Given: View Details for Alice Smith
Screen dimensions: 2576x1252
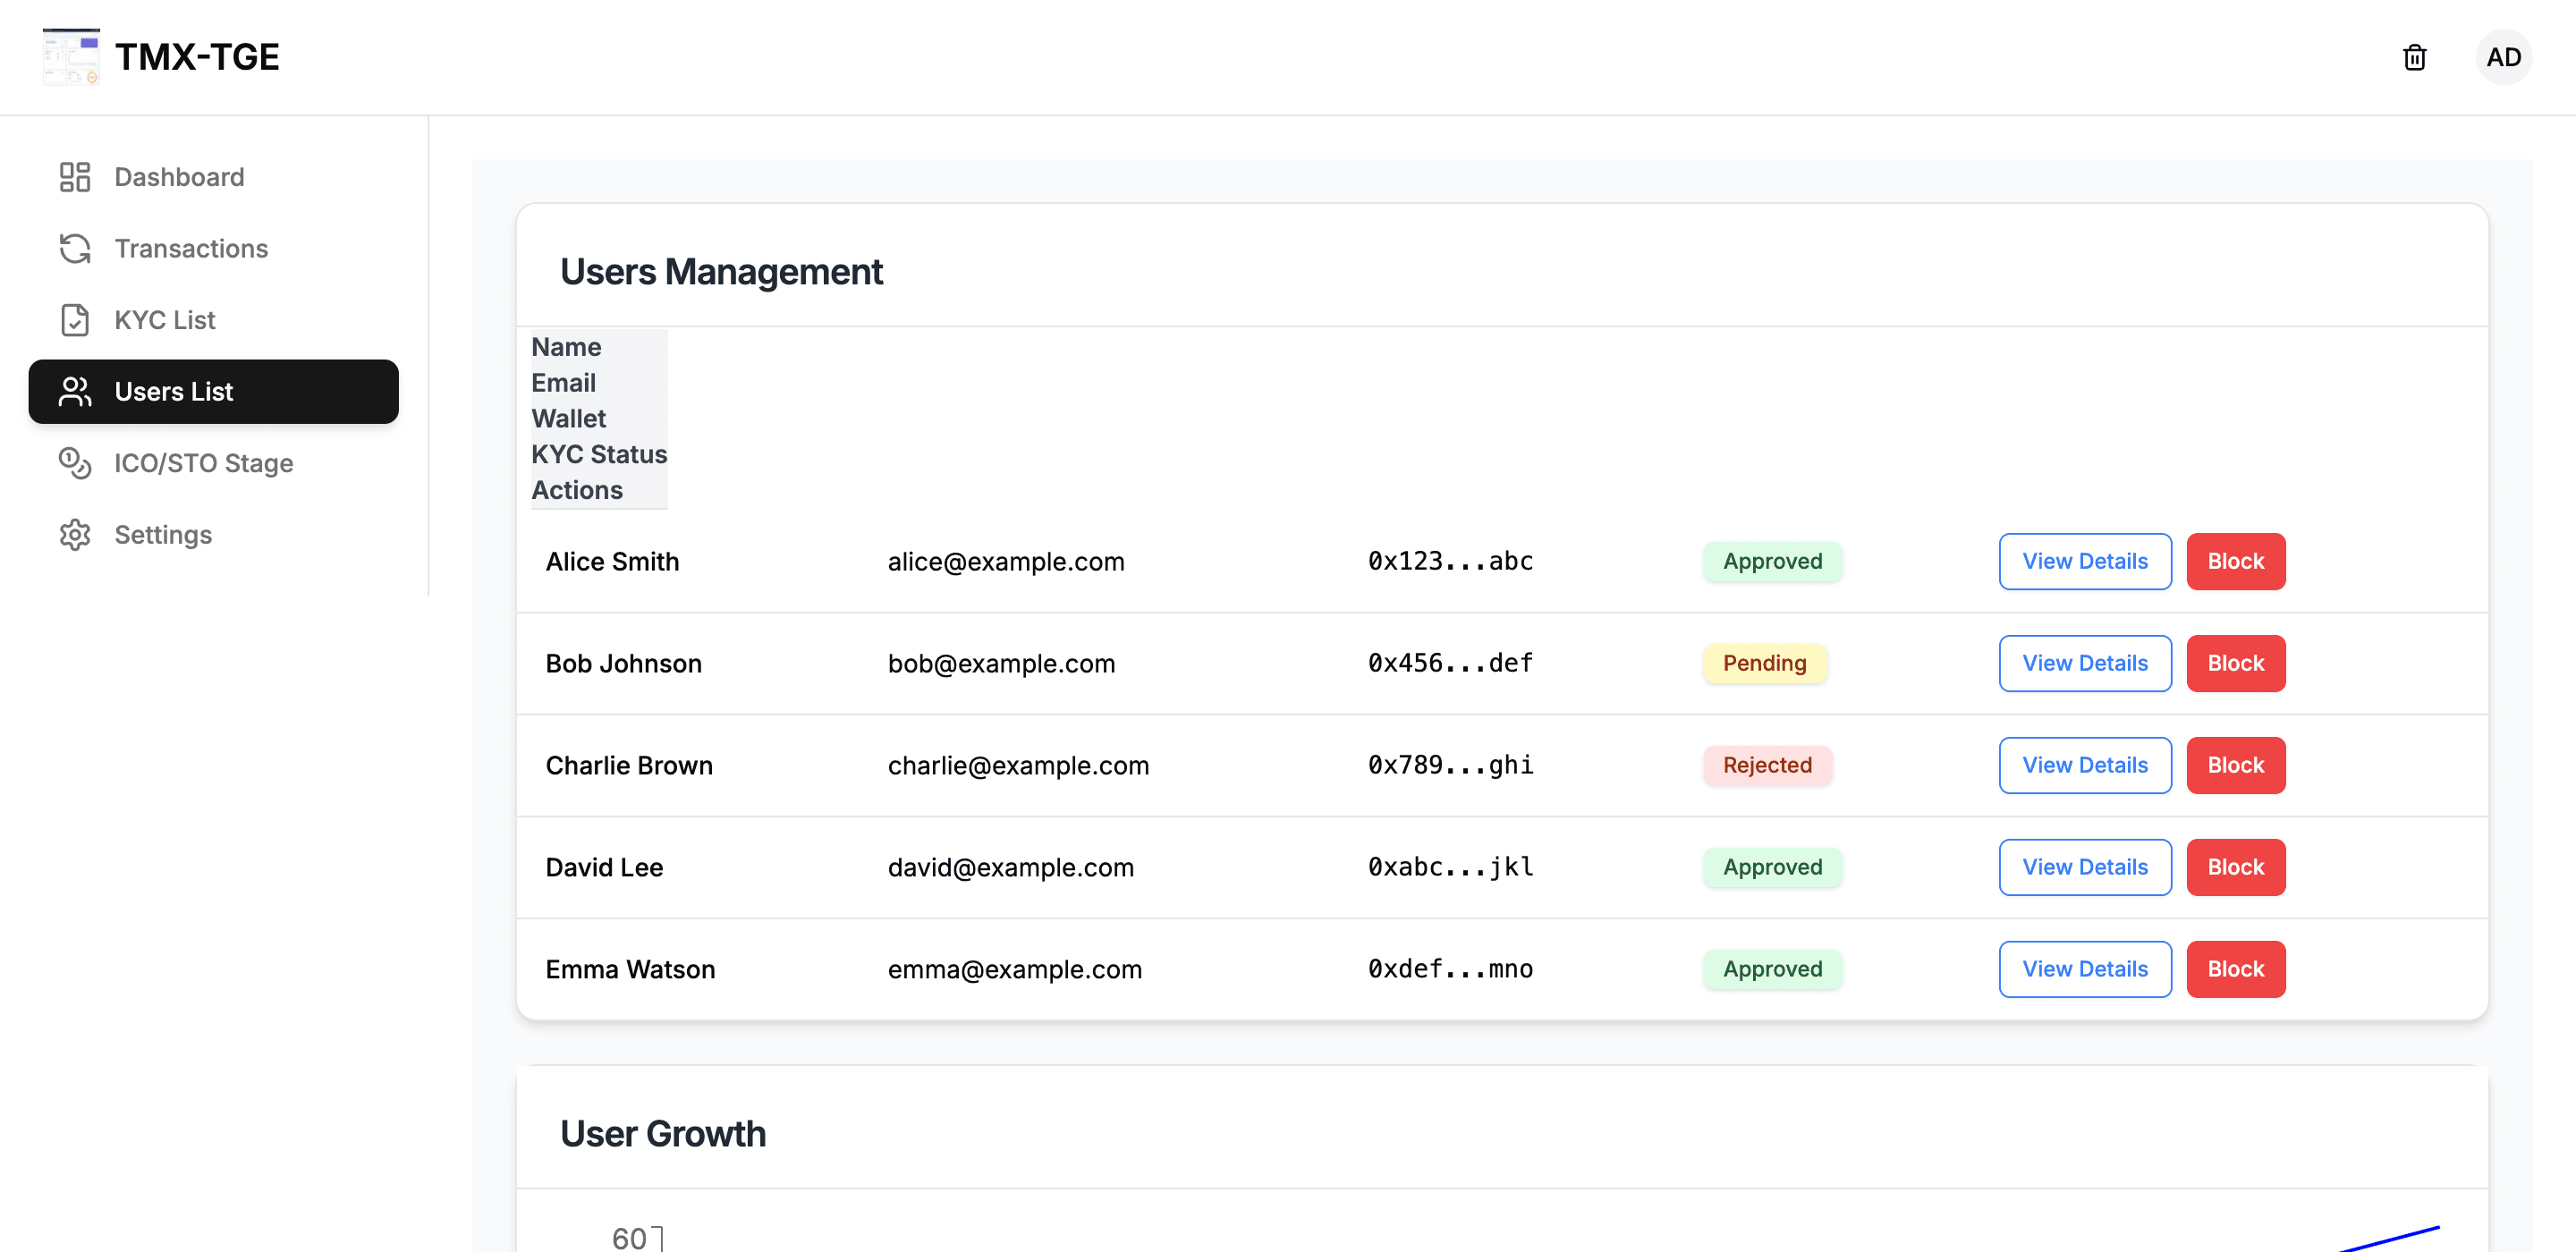Looking at the screenshot, I should pos(2085,561).
